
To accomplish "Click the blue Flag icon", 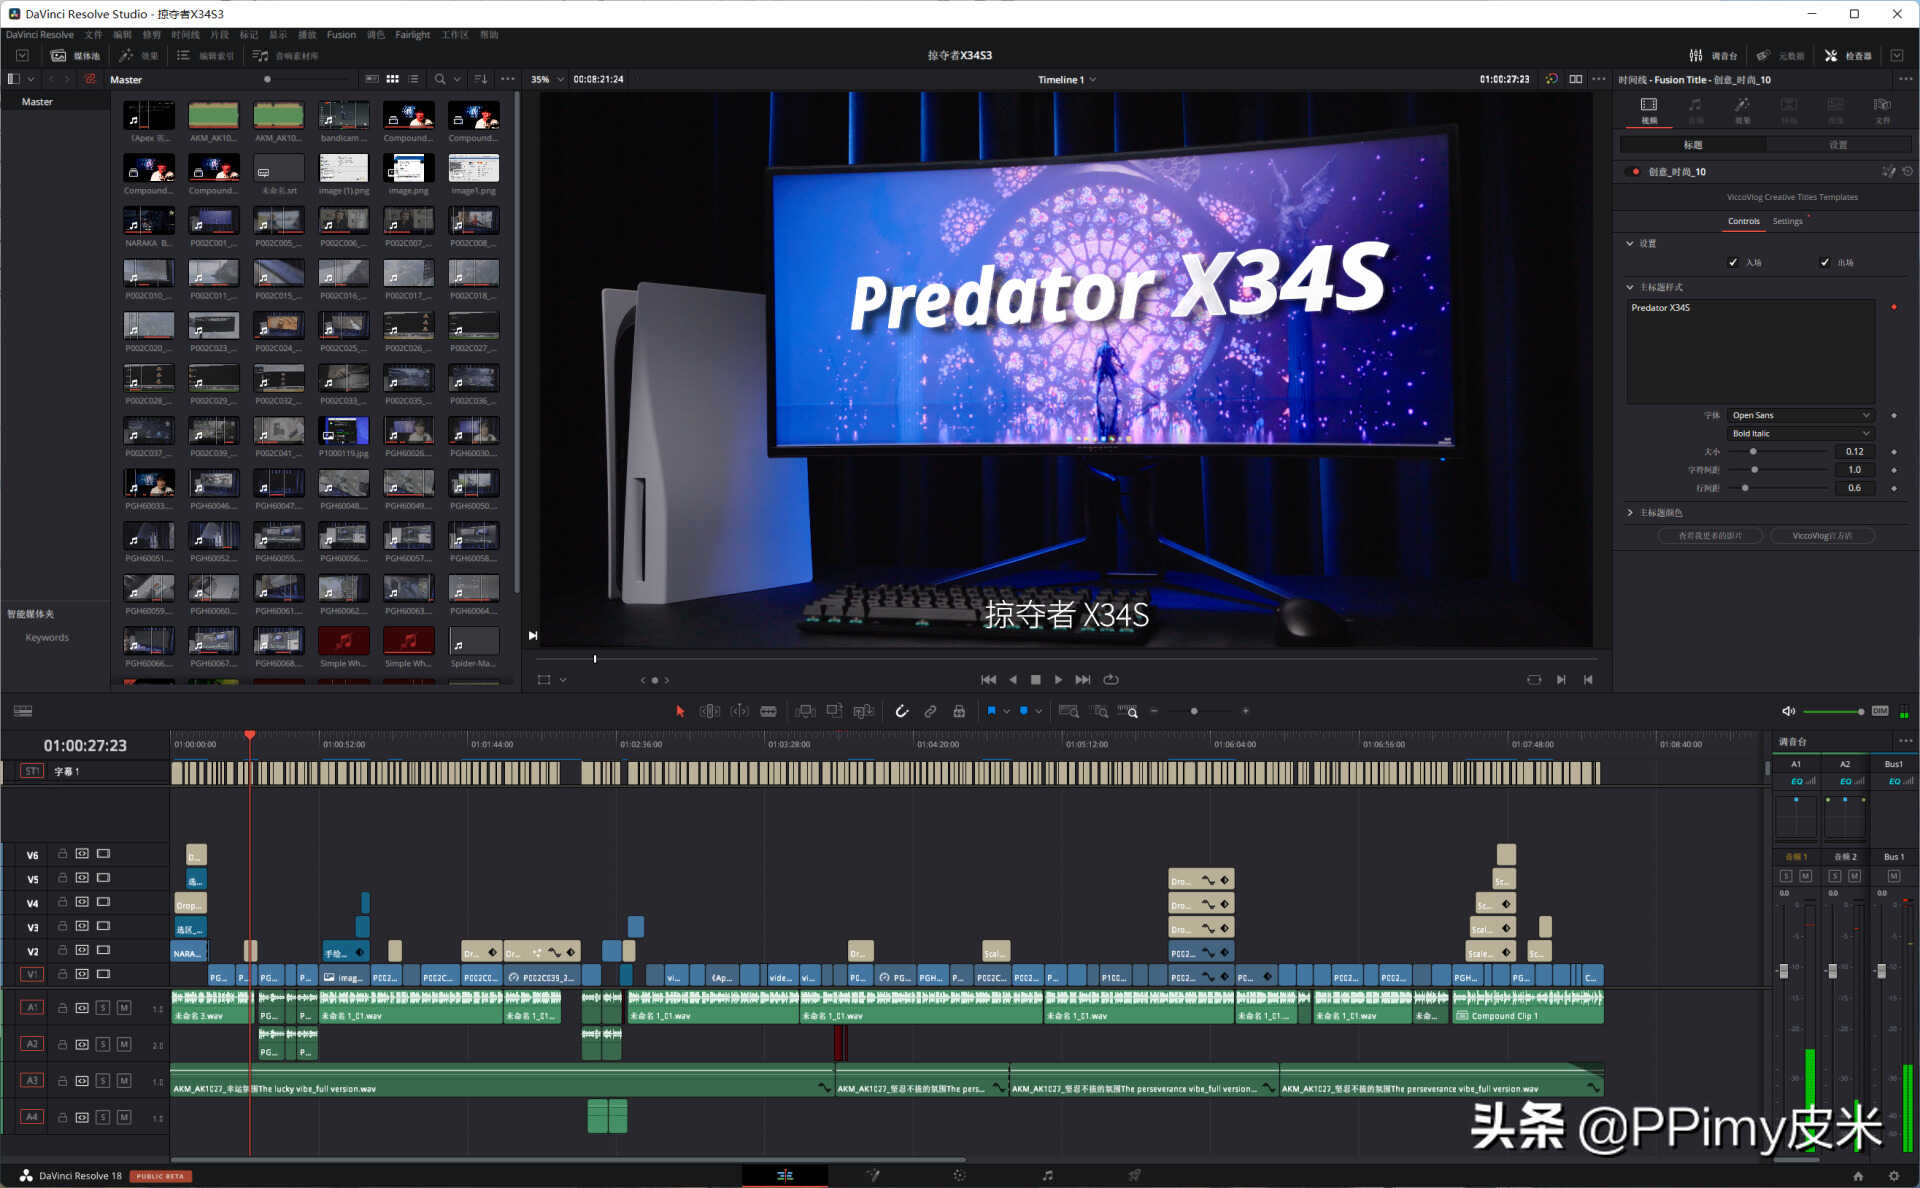I will click(991, 711).
